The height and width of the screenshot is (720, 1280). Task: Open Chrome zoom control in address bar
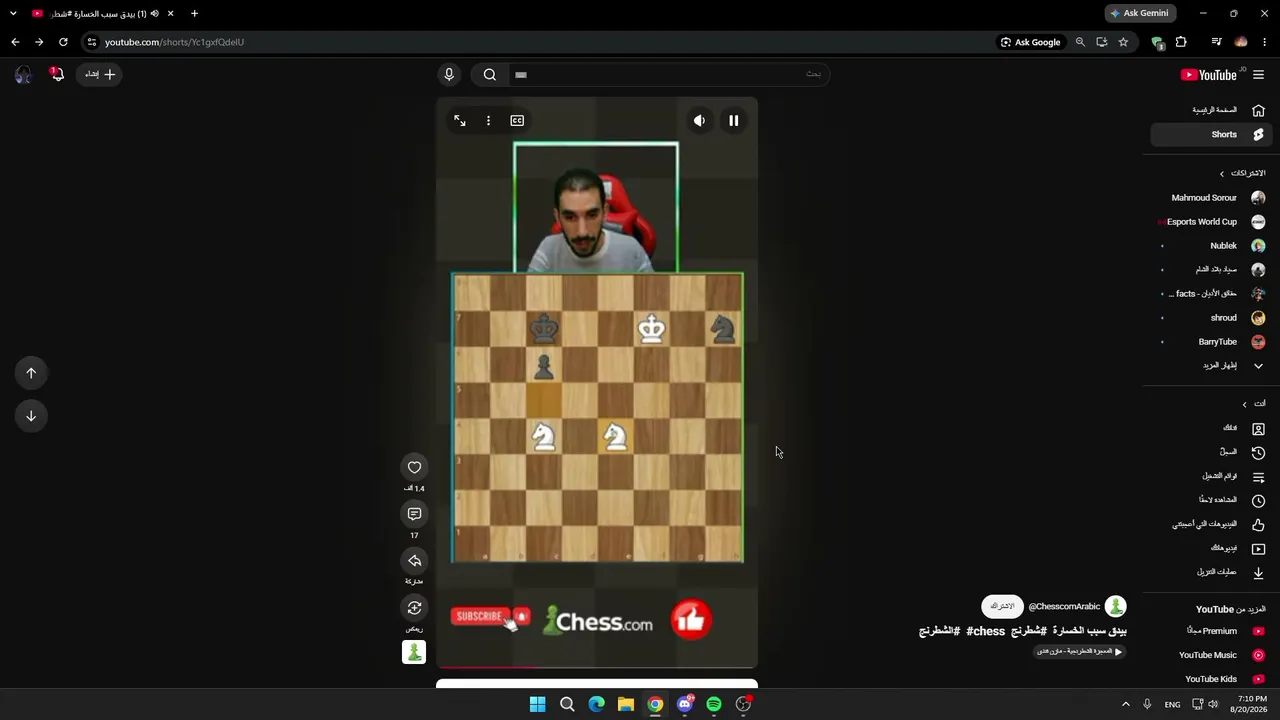(1080, 42)
